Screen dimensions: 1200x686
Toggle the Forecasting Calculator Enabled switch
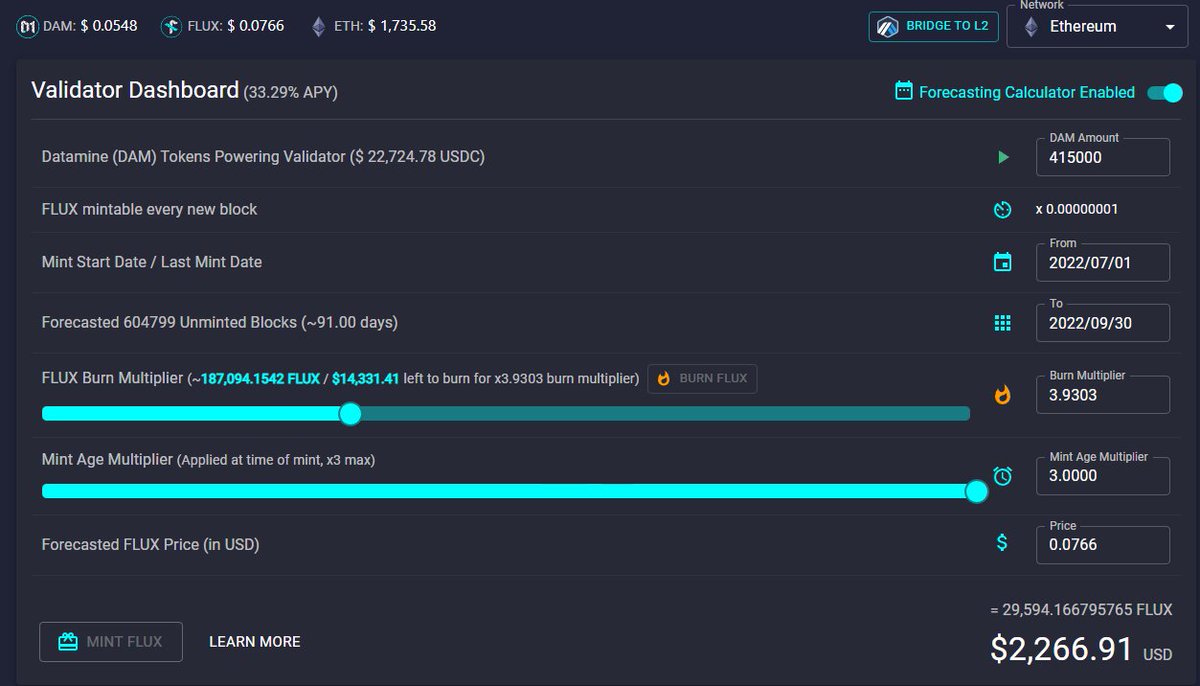pyautogui.click(x=1165, y=92)
